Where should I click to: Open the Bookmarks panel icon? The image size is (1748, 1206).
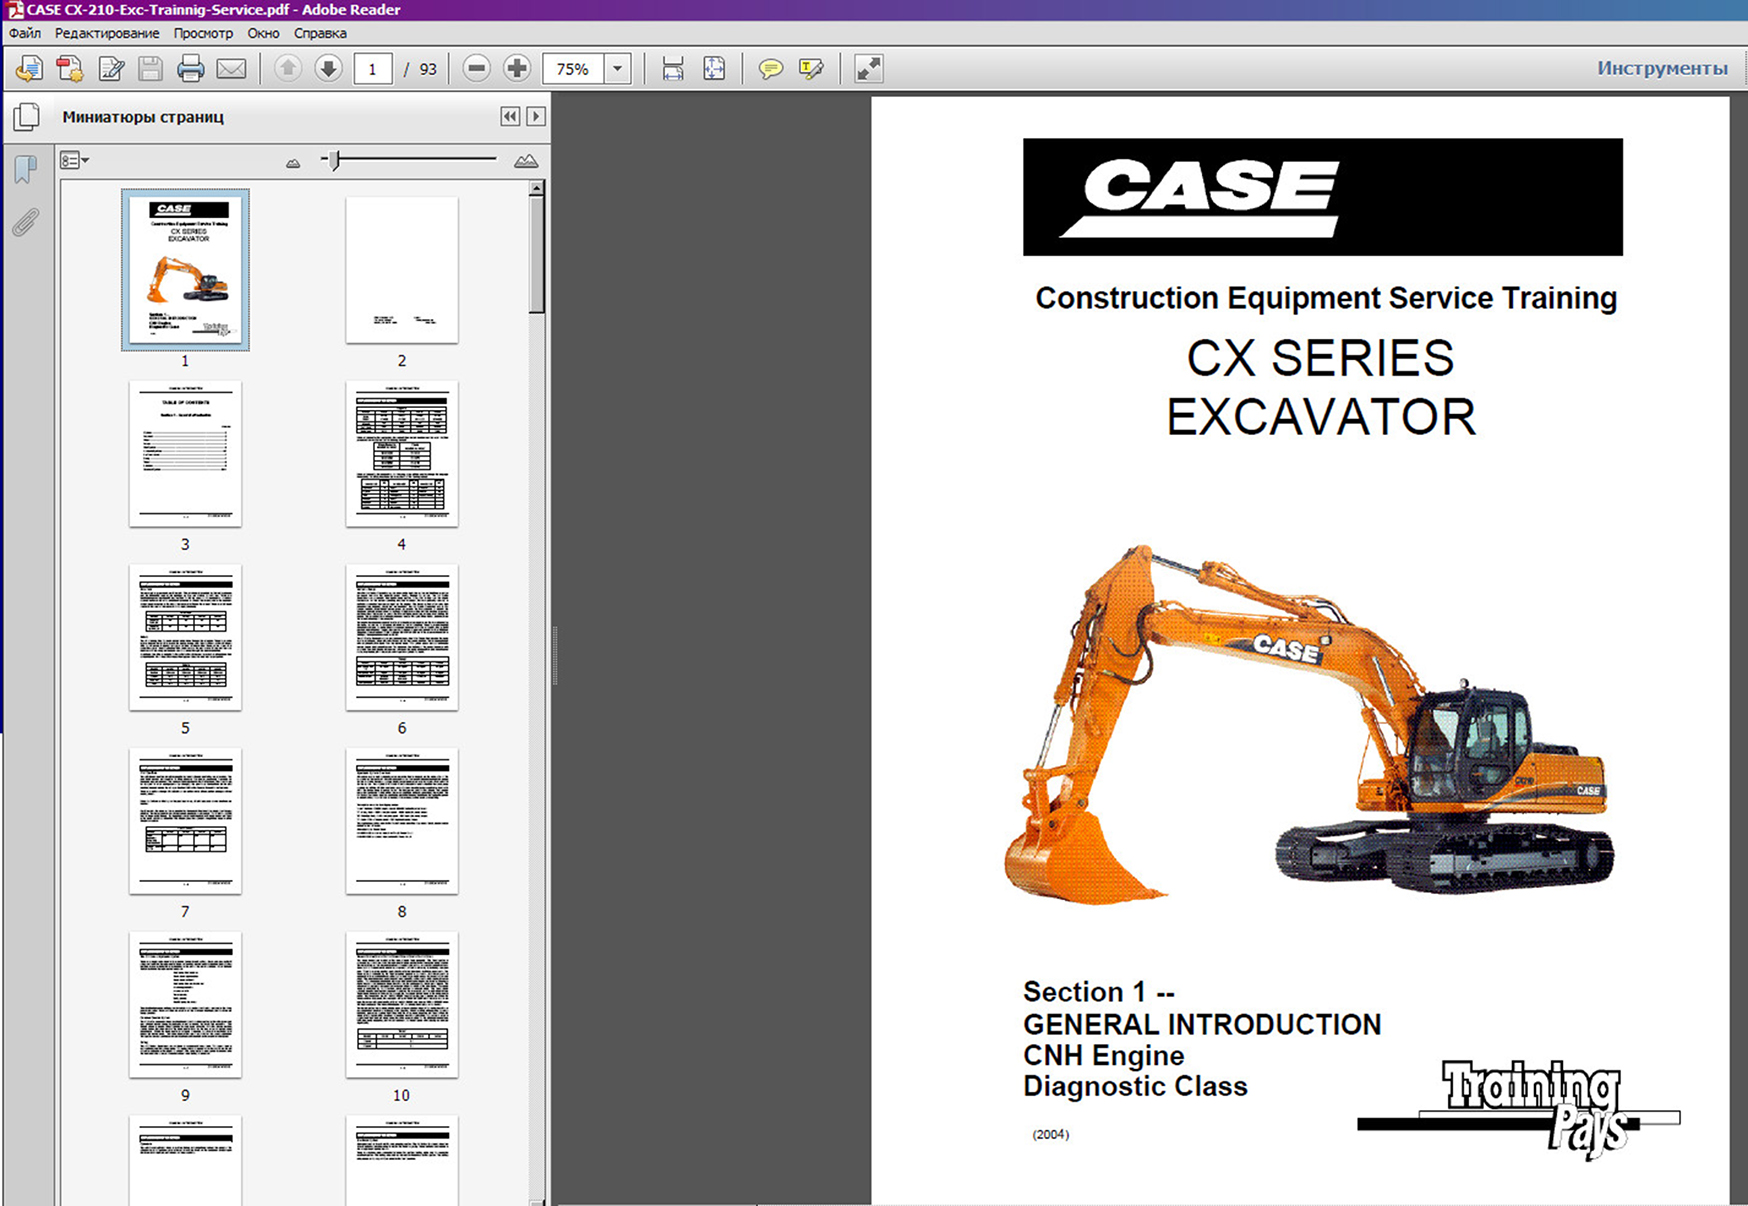coord(26,170)
